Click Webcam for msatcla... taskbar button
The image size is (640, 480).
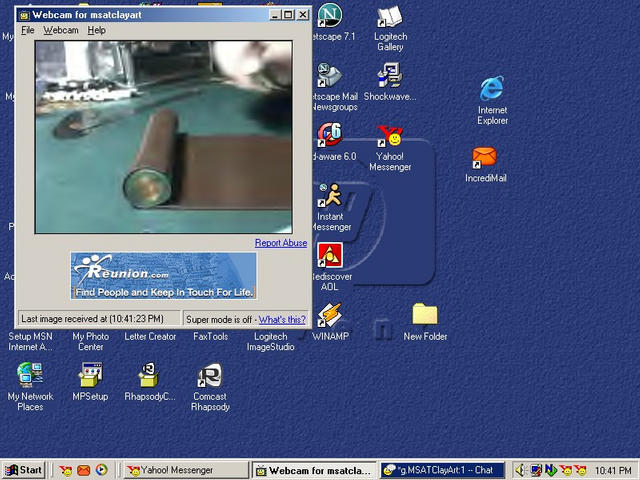click(x=315, y=470)
